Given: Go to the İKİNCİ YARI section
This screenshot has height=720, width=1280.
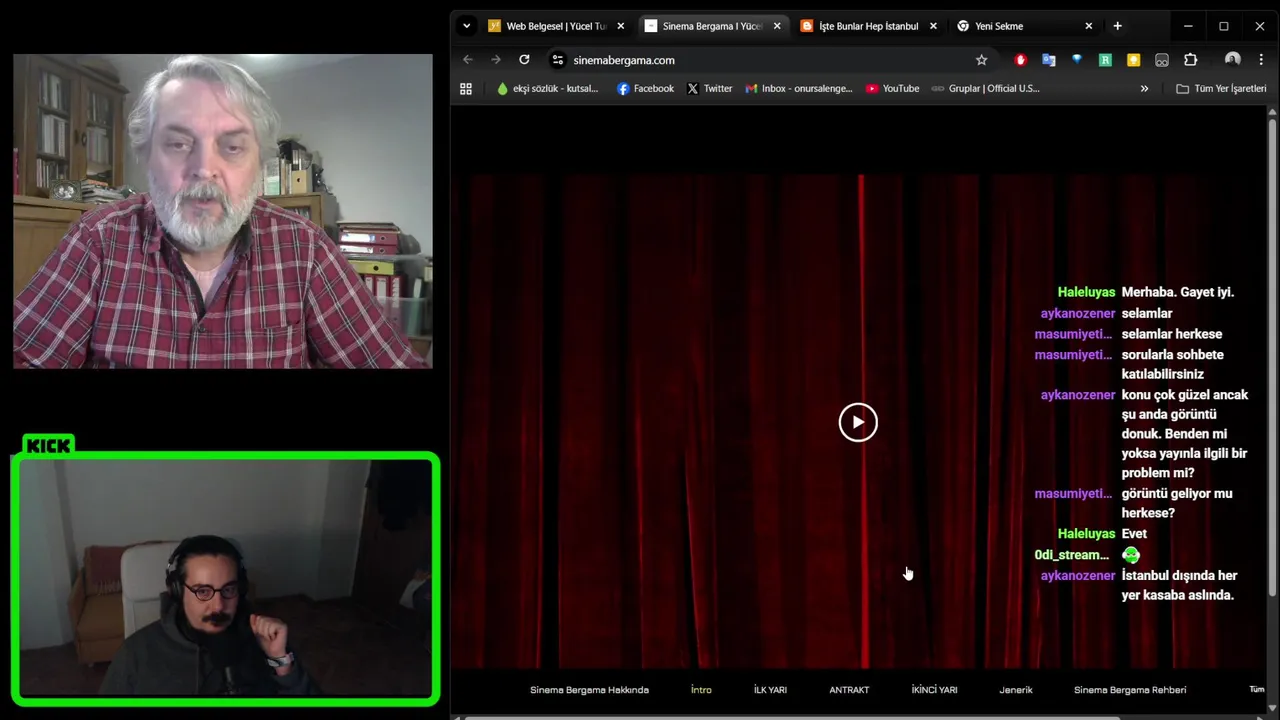Looking at the screenshot, I should (x=934, y=690).
